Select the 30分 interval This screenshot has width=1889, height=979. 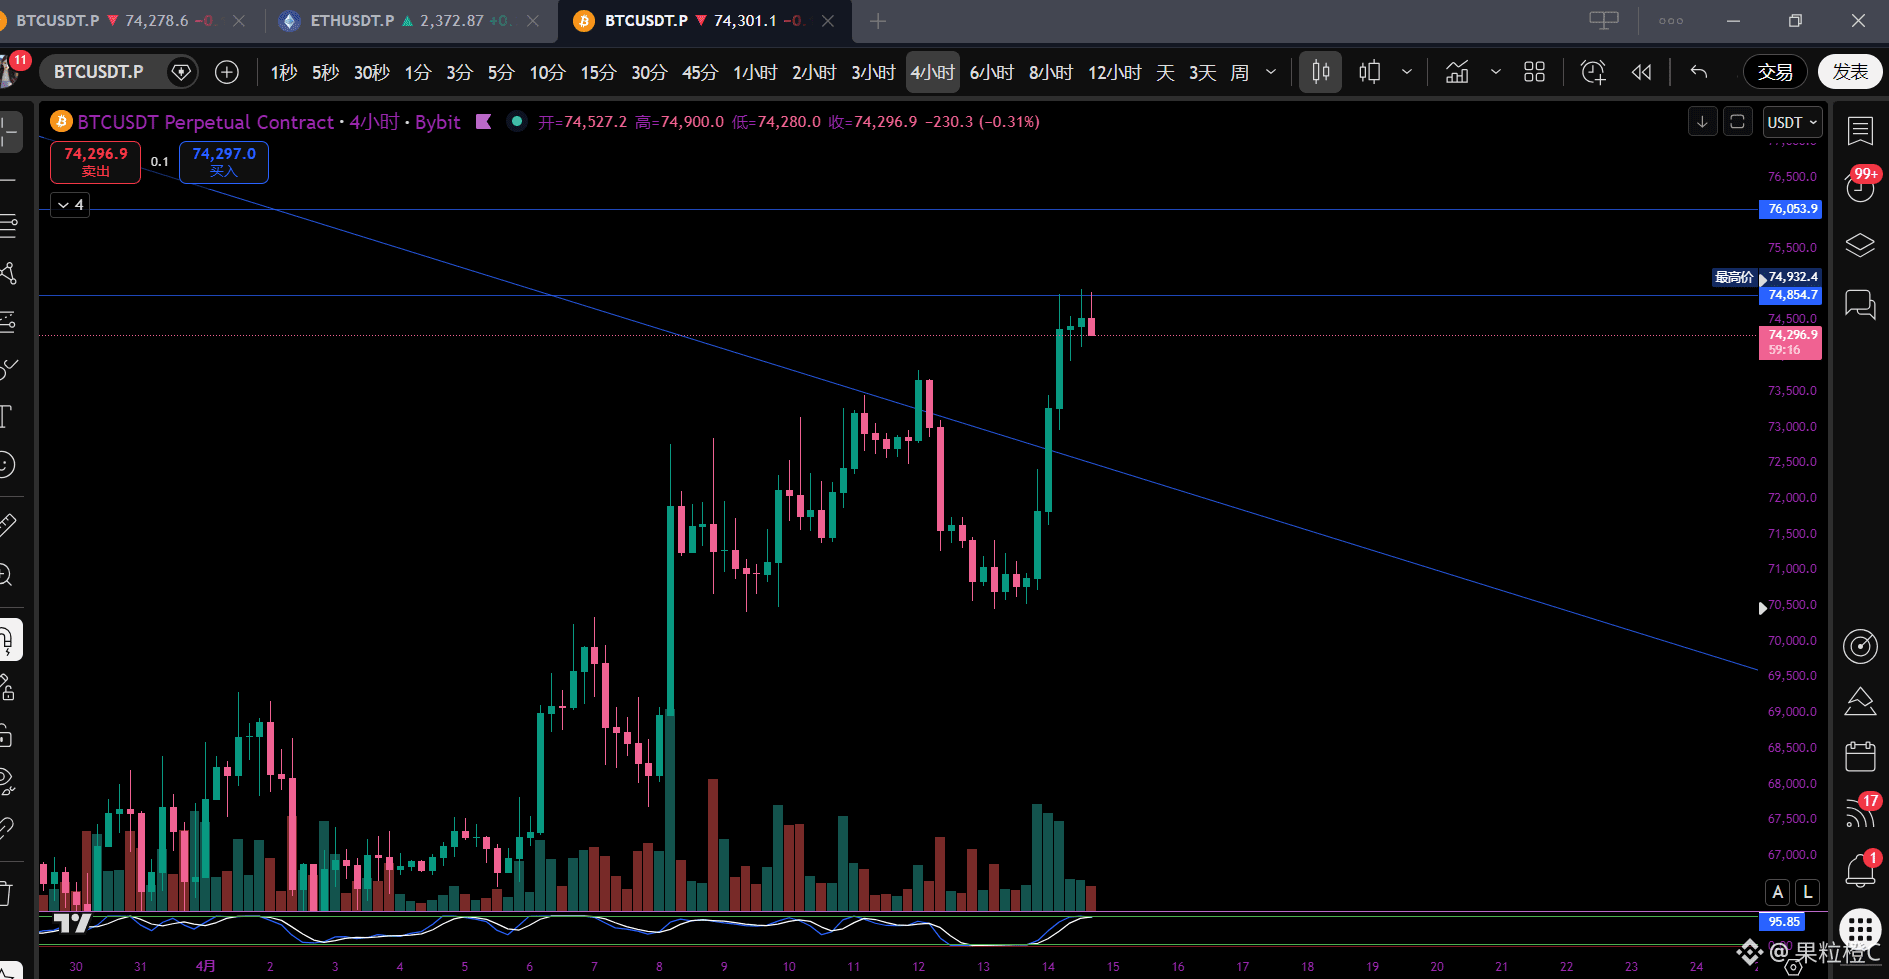pyautogui.click(x=649, y=72)
